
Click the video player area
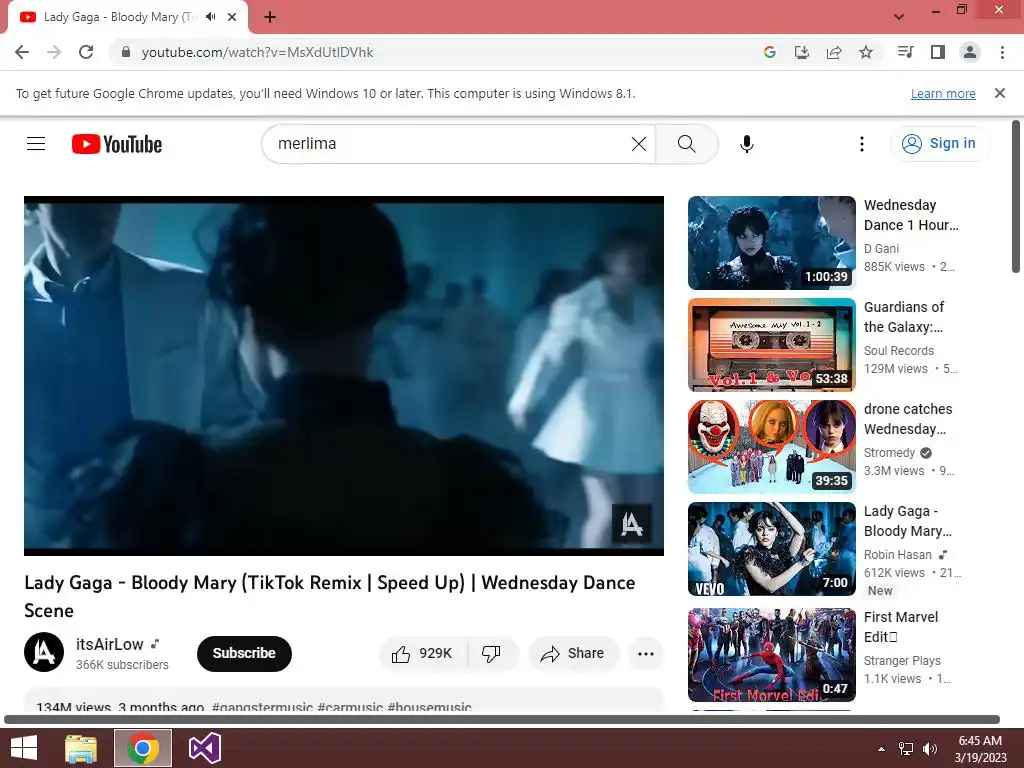click(344, 376)
